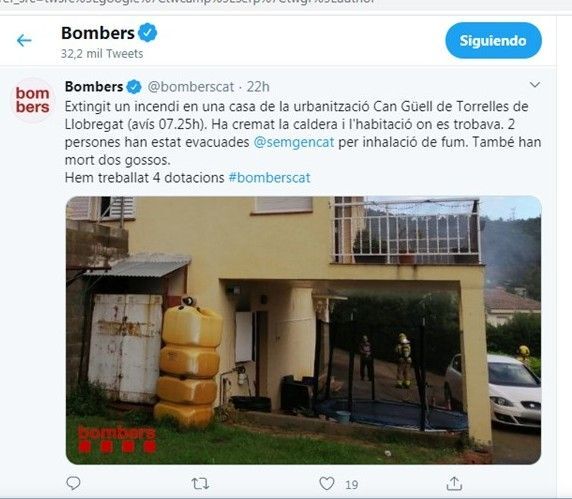Open the house fire photo
Image resolution: width=572 pixels, height=499 pixels.
[x=304, y=330]
